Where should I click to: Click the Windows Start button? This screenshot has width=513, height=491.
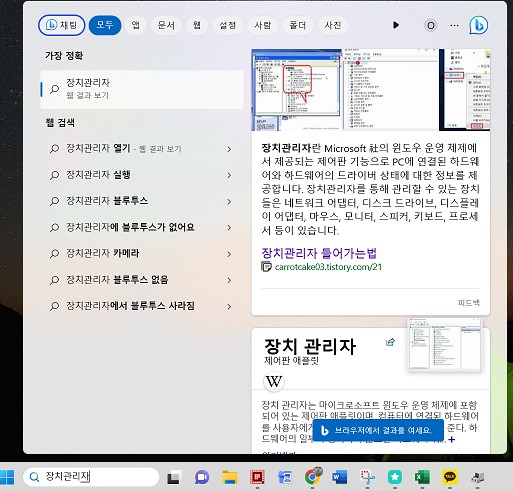tap(7, 477)
